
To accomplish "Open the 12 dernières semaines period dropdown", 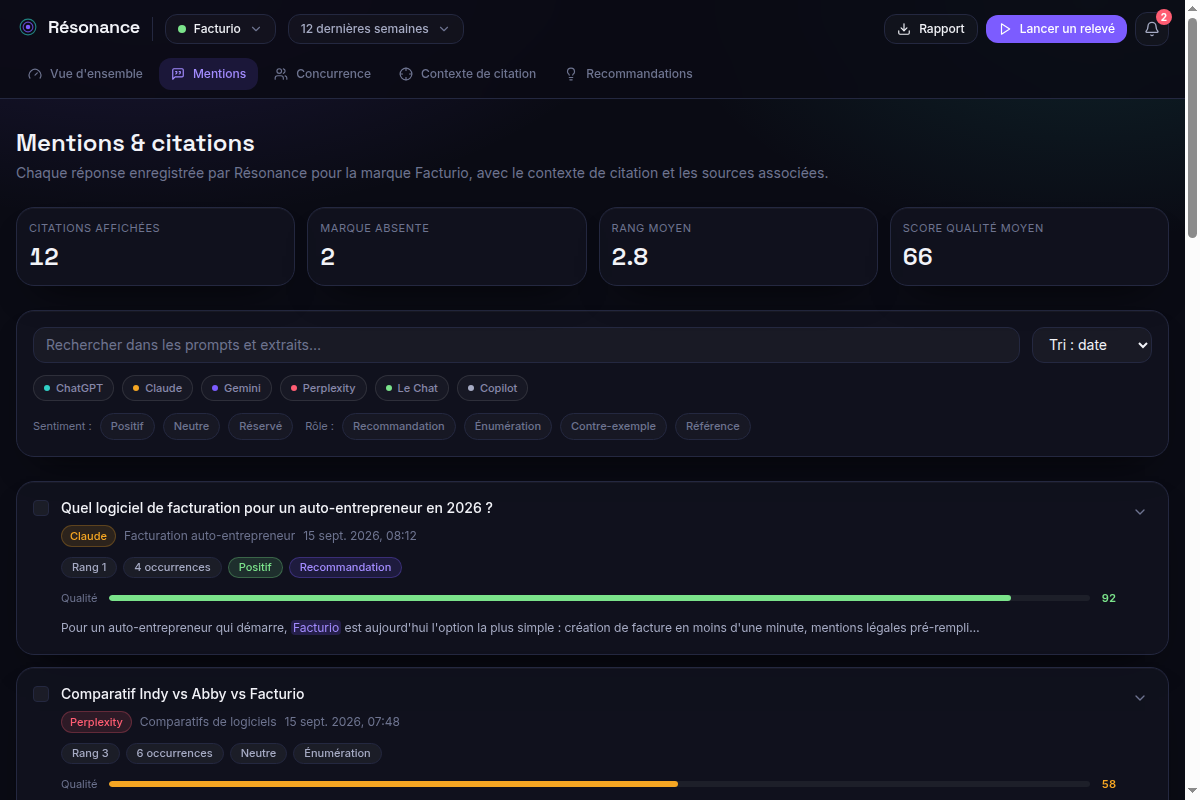I will 376,29.
